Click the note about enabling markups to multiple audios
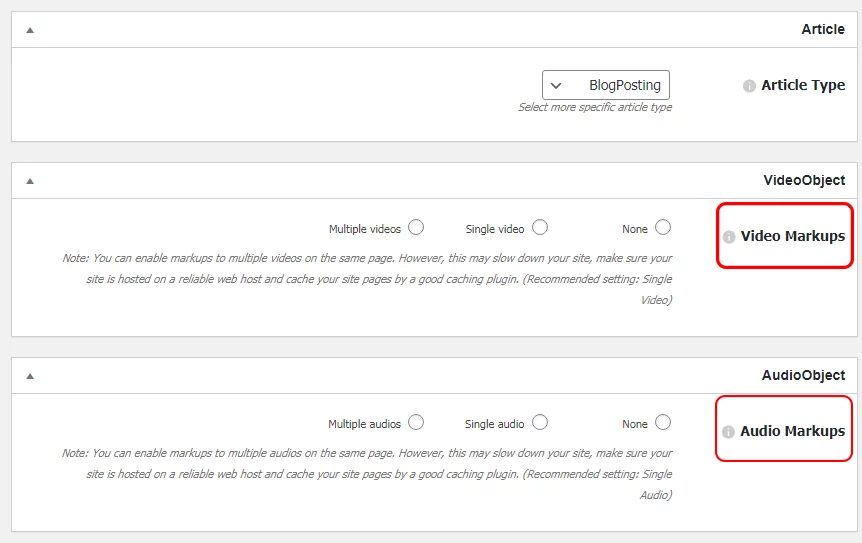Screen dimensions: 862x543 click(367, 474)
